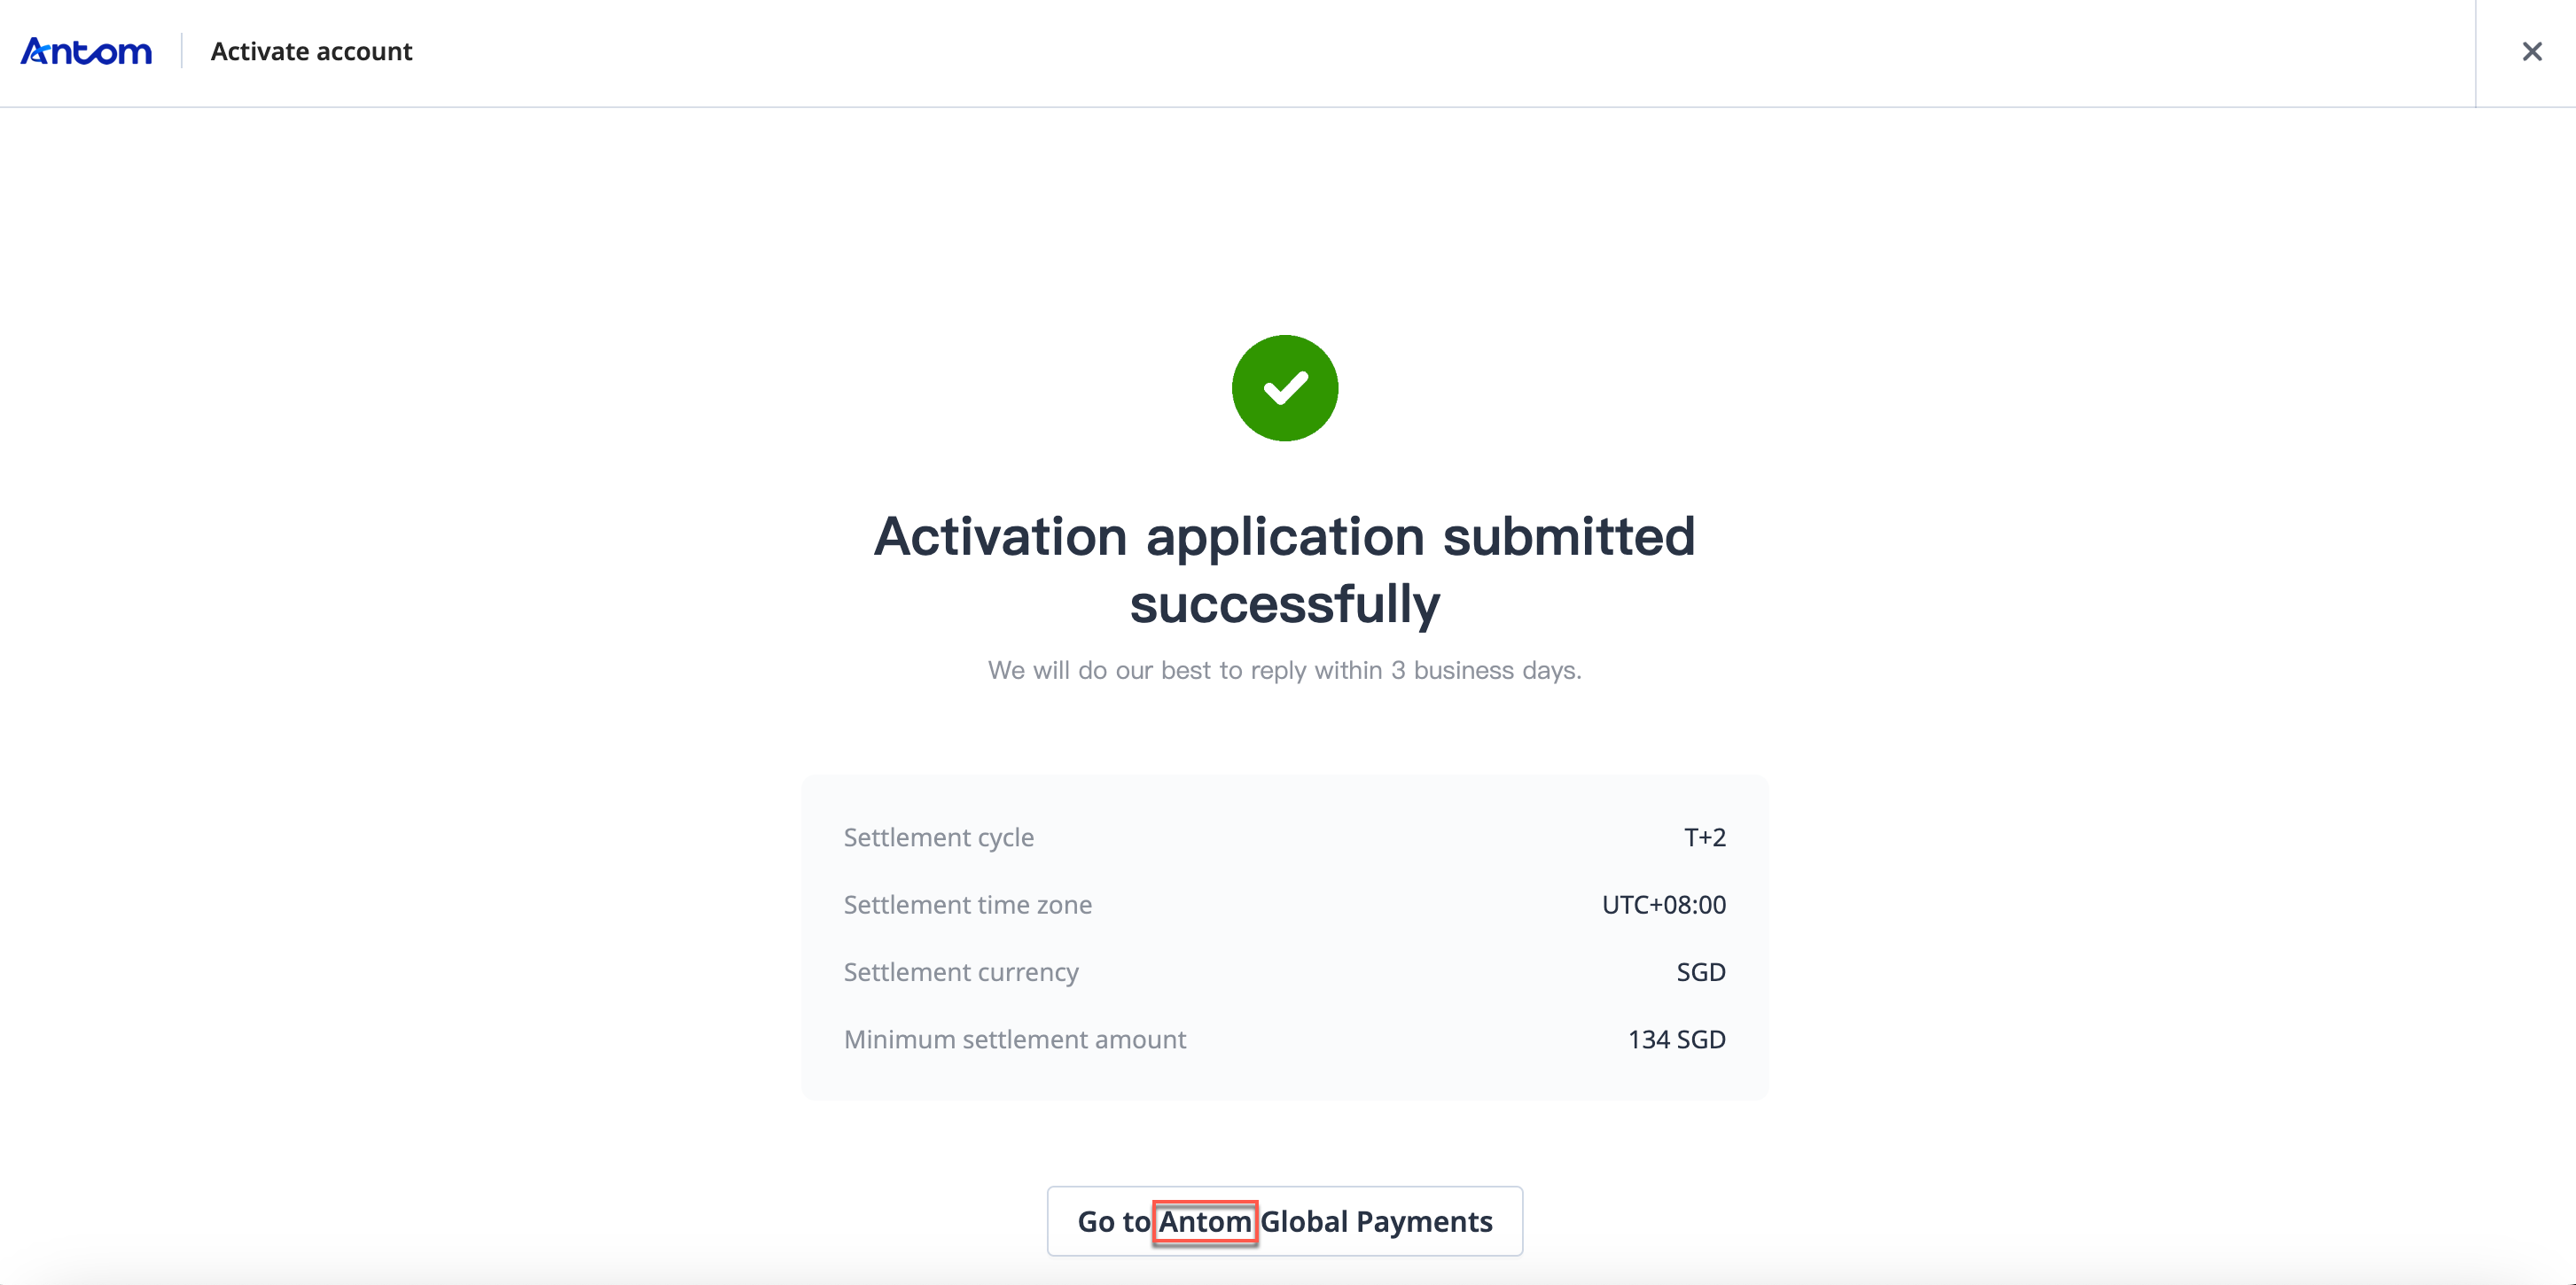Click the word "successfully" in the heading

1284,604
